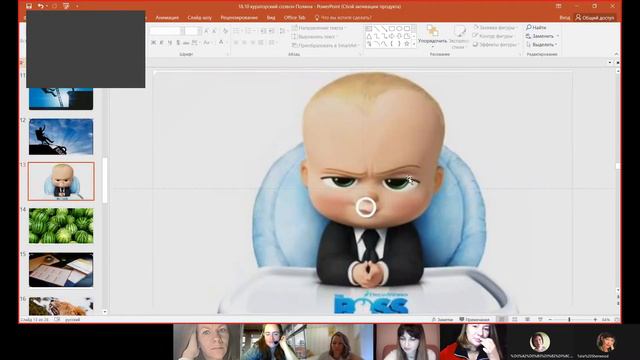This screenshot has width=640, height=360.
Task: Open the Вид ribbon tab
Action: (x=271, y=18)
